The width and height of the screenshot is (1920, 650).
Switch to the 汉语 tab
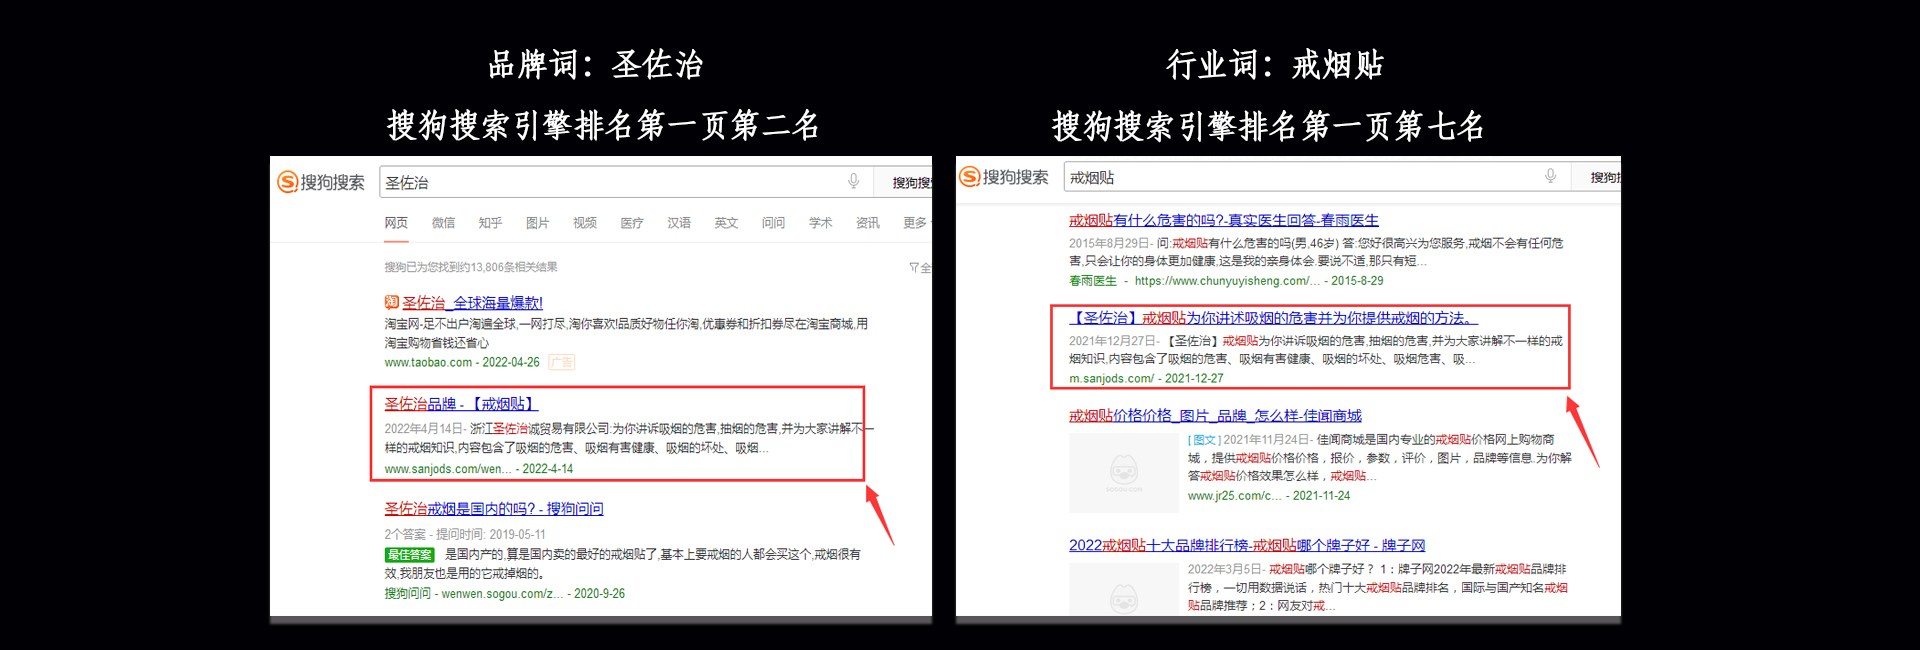[679, 223]
